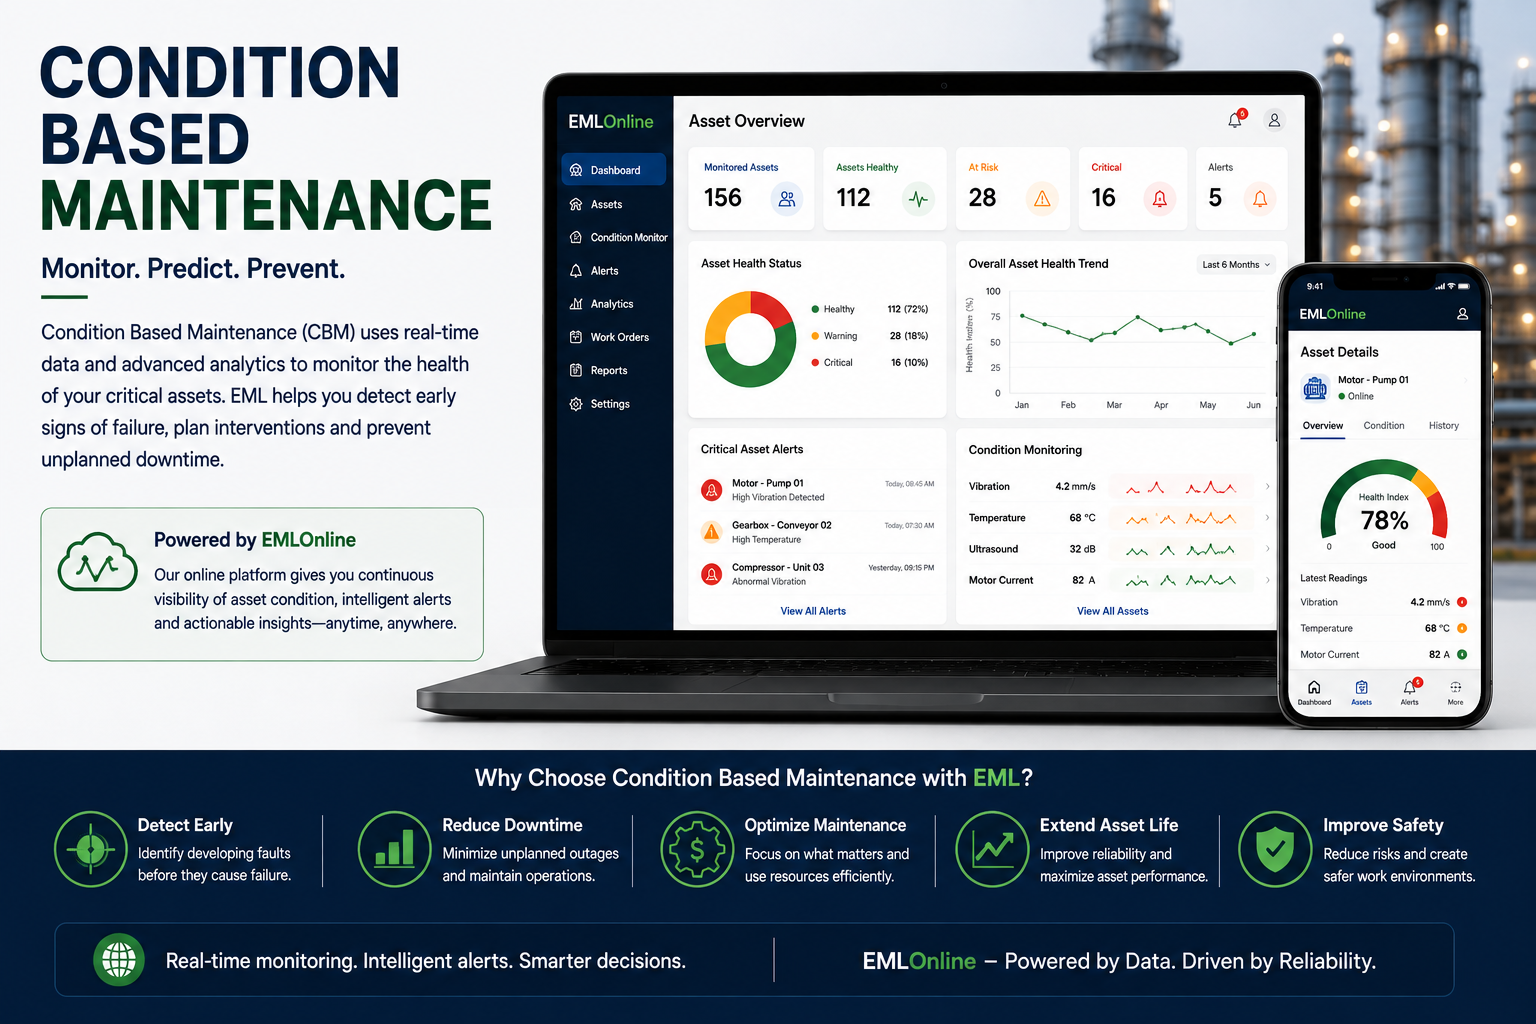Image resolution: width=1536 pixels, height=1024 pixels.
Task: Tap the EMLOnline logo in the phone header
Action: tap(1332, 314)
